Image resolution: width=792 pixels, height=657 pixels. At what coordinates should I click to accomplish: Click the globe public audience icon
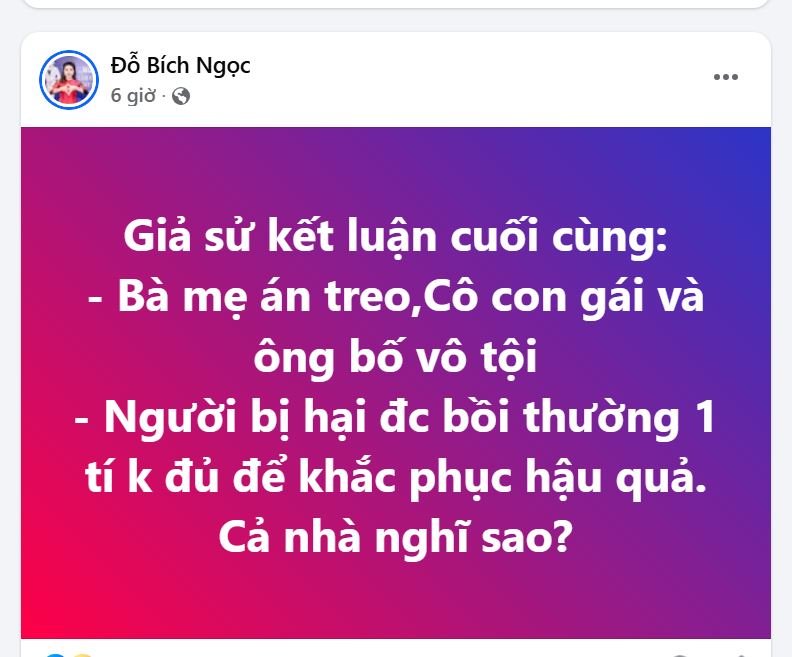click(x=181, y=96)
